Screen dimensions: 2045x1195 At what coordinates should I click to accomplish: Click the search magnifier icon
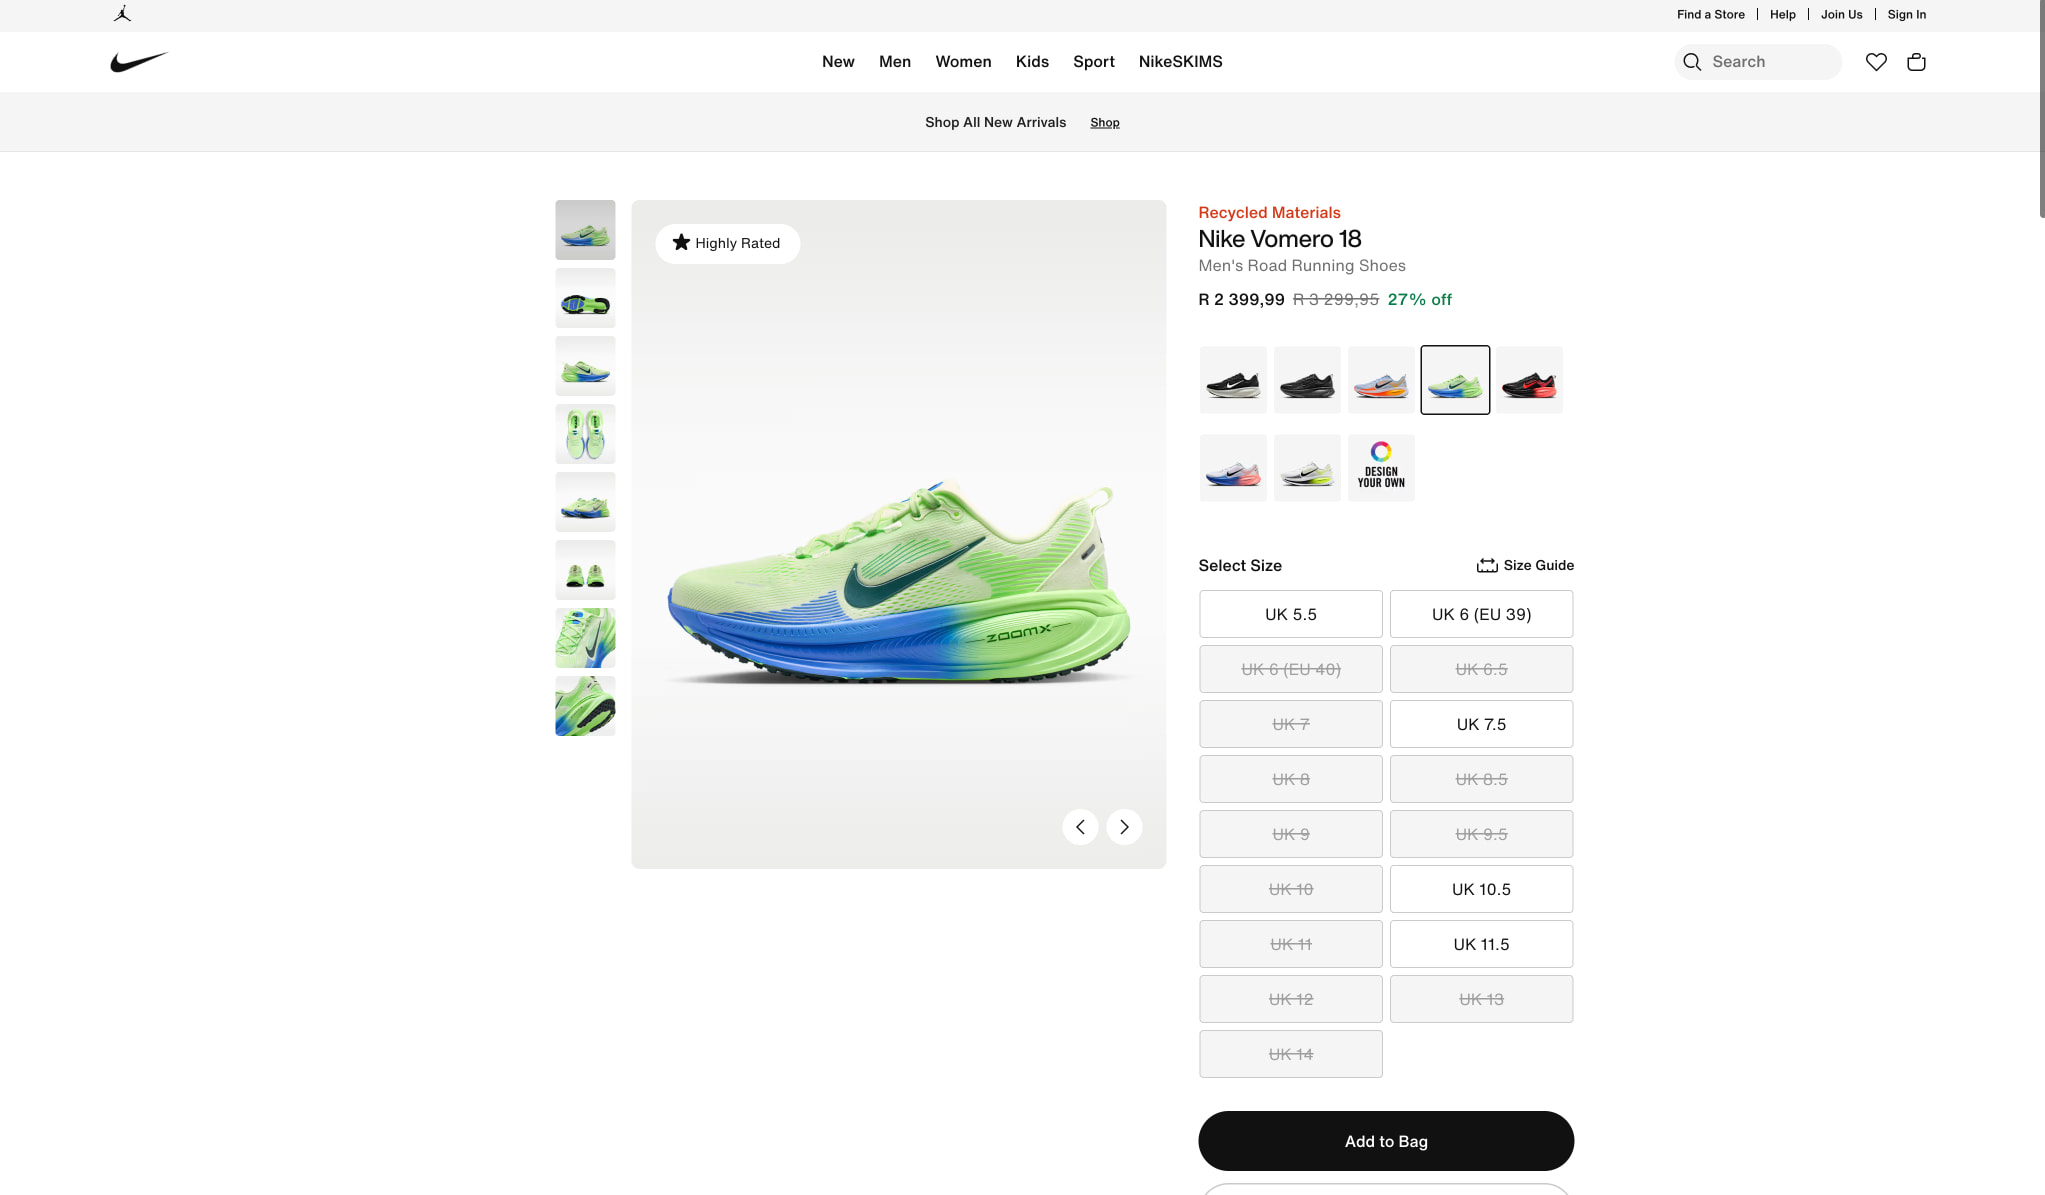1692,62
